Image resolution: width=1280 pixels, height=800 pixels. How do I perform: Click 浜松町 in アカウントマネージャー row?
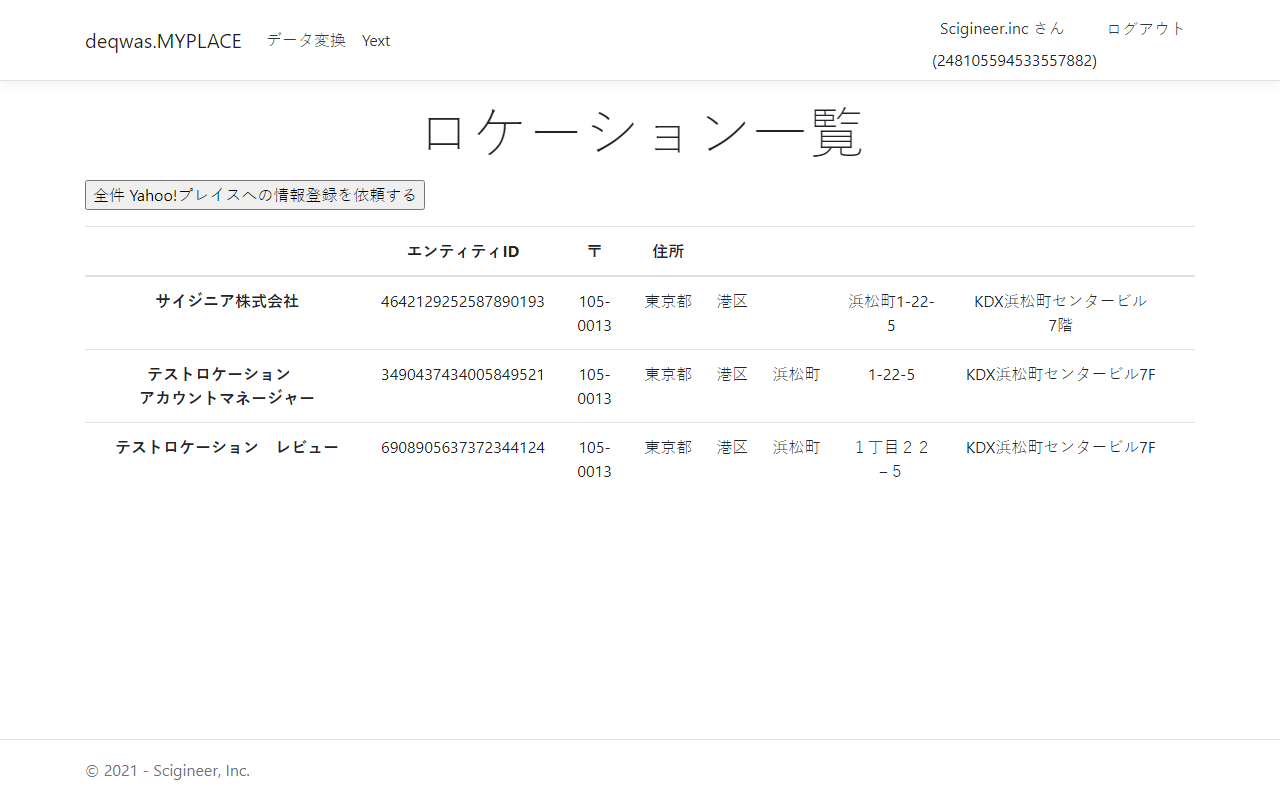tap(796, 374)
